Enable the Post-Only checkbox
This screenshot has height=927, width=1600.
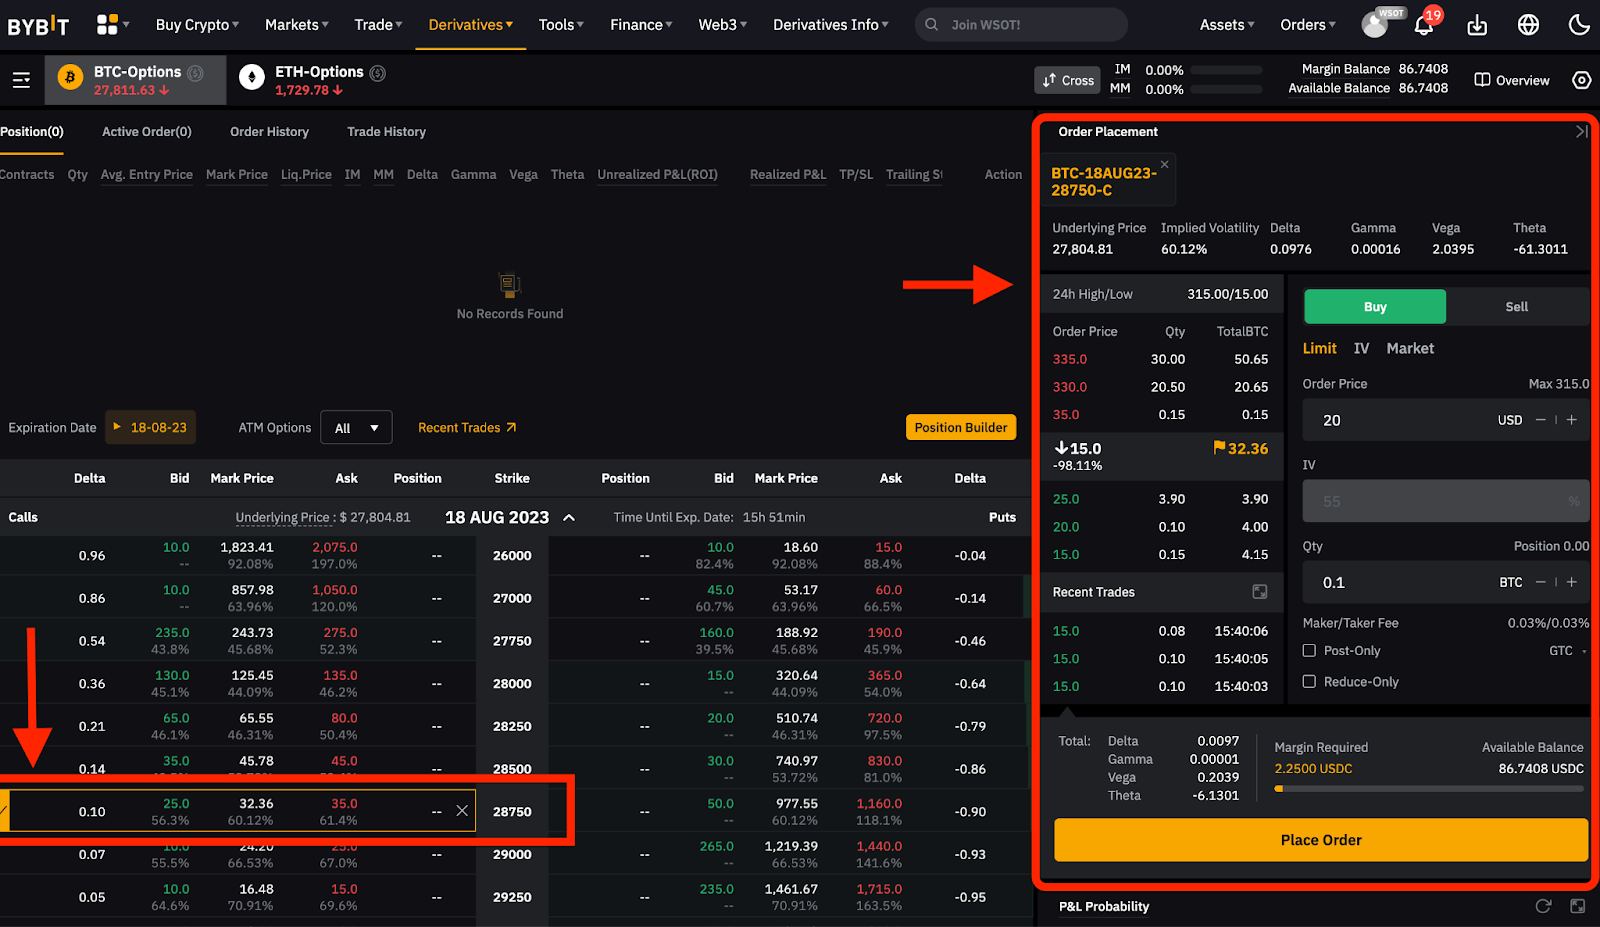pos(1309,651)
